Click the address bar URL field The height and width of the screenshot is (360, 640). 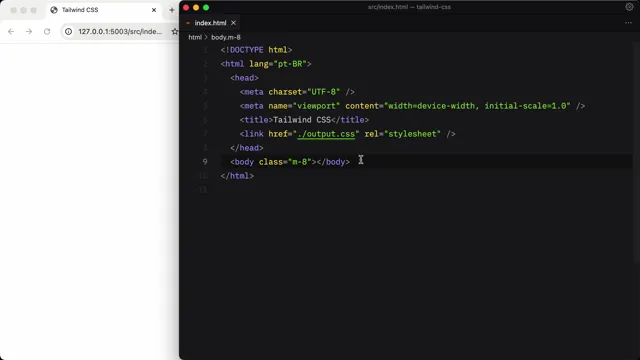tap(120, 31)
